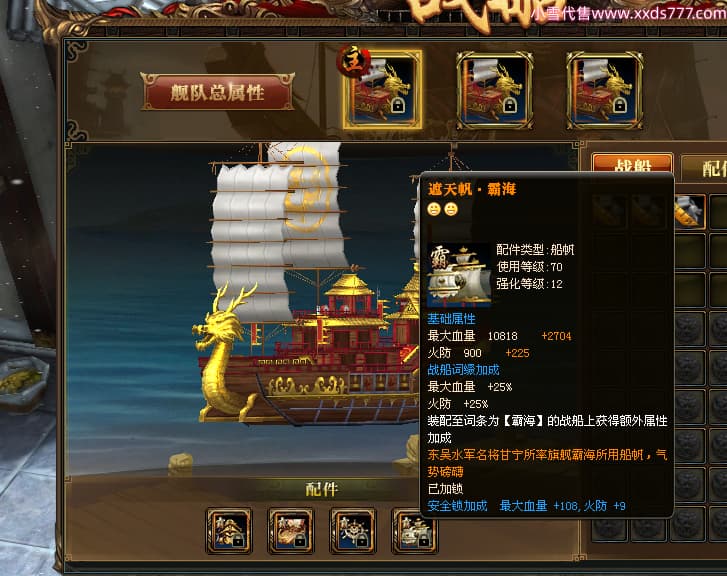Image resolution: width=727 pixels, height=576 pixels.
Task: Click the 遮天帆·霸海 item icon in tooltip
Action: tap(459, 275)
